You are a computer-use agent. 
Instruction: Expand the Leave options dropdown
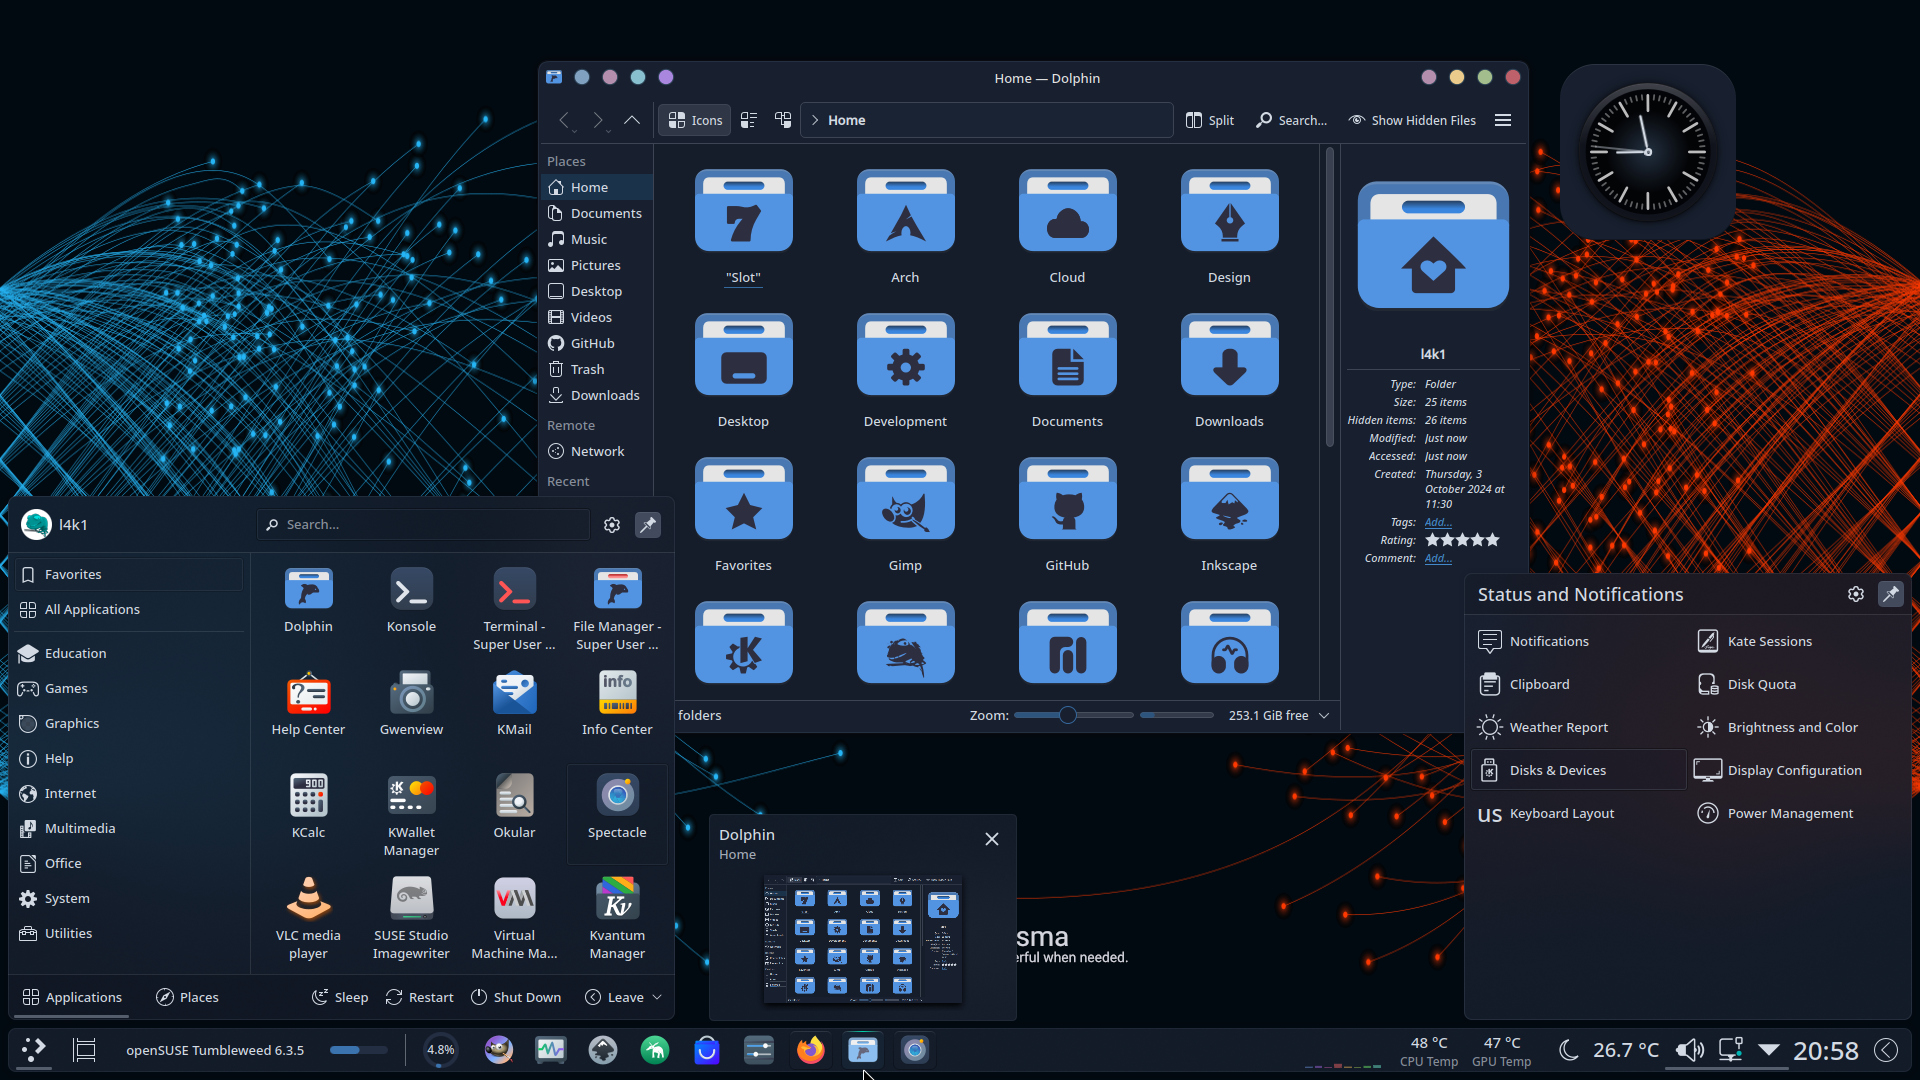pyautogui.click(x=657, y=997)
